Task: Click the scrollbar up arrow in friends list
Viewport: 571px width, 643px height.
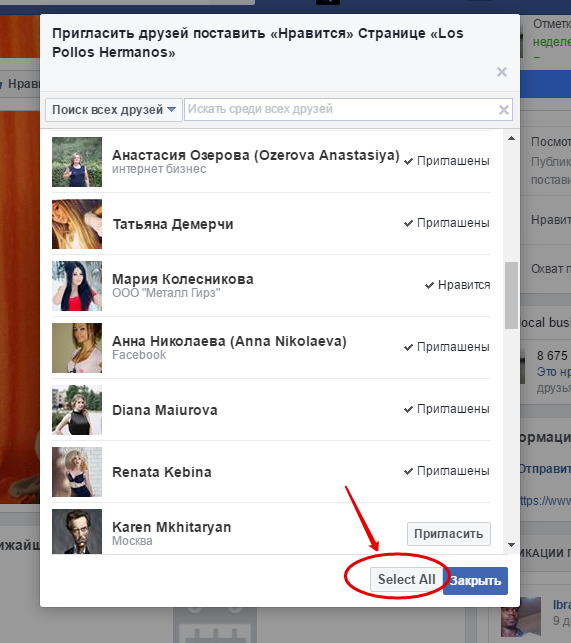Action: coord(511,138)
